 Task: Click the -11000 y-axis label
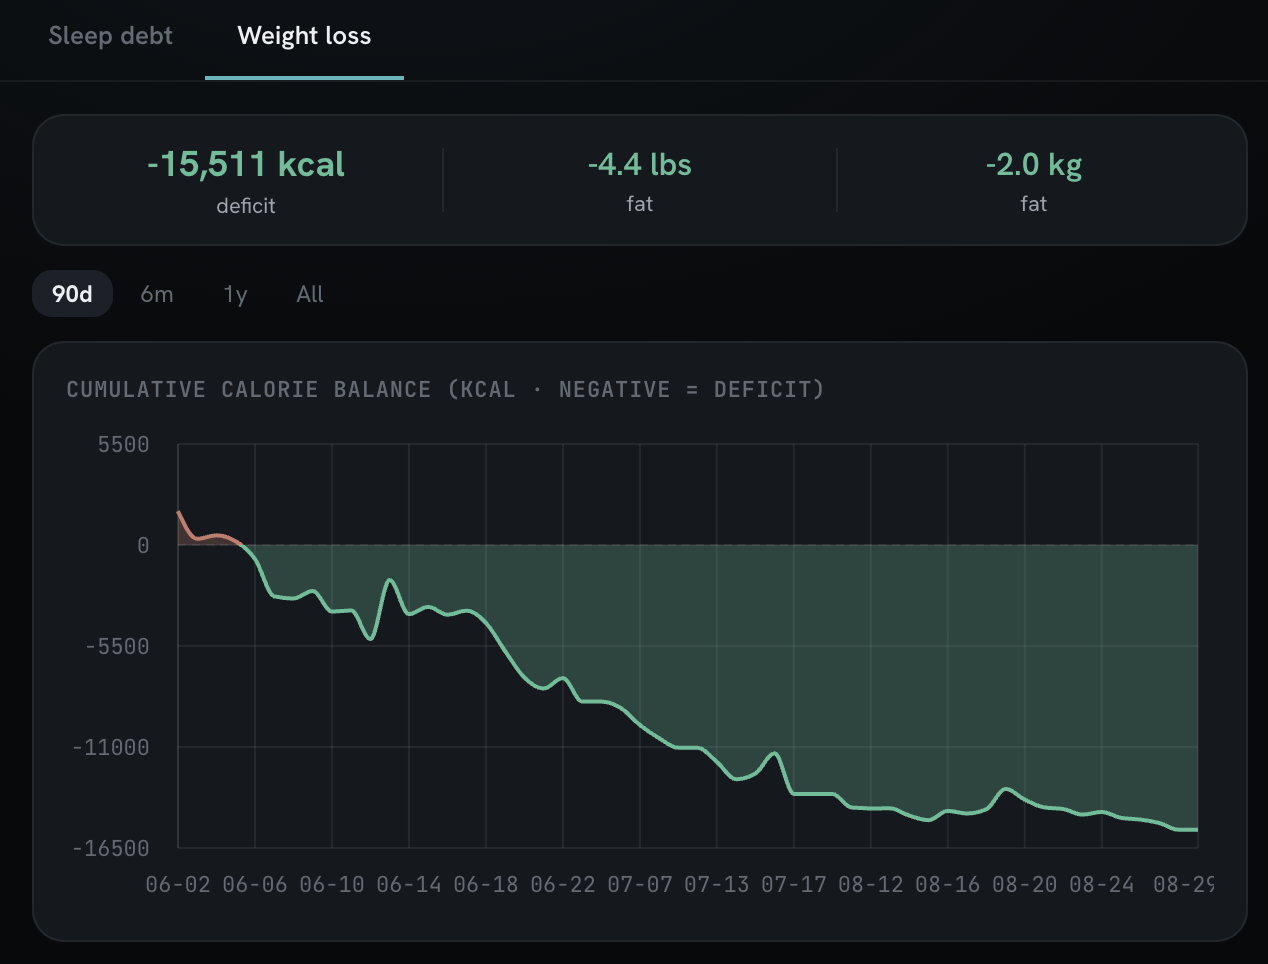(111, 747)
